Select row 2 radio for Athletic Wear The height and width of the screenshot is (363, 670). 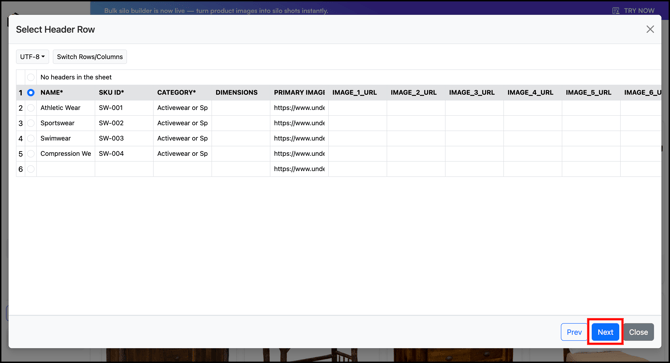[31, 108]
